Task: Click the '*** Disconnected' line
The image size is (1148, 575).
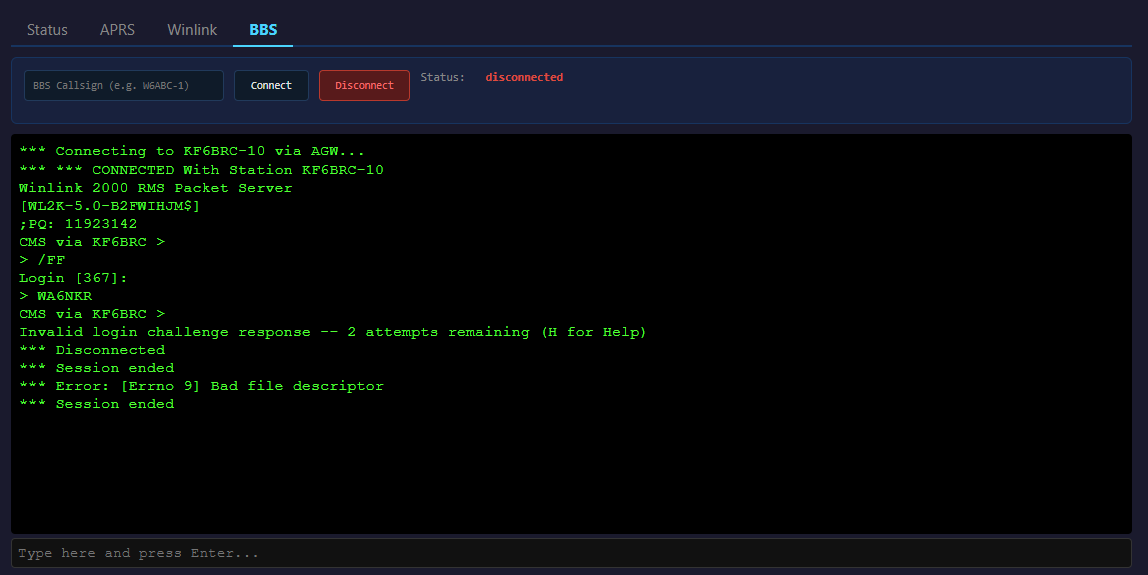Action: click(x=92, y=350)
